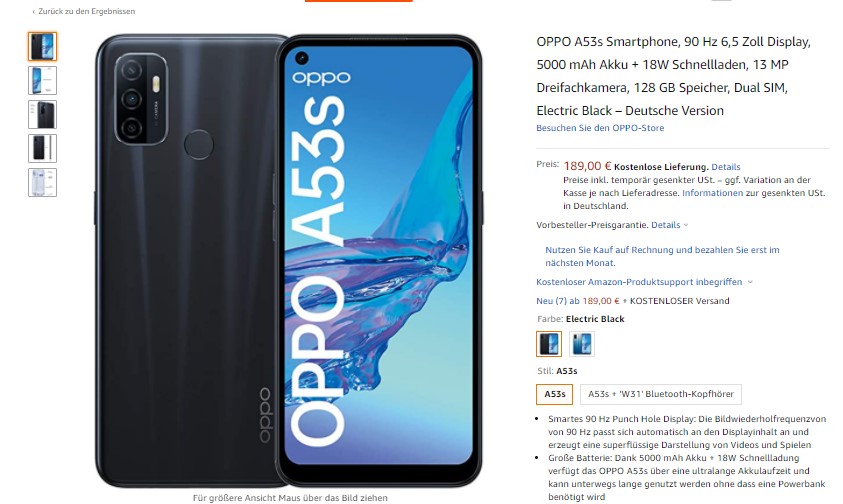843x504 pixels.
Task: Select the A53s style option
Action: pos(555,394)
